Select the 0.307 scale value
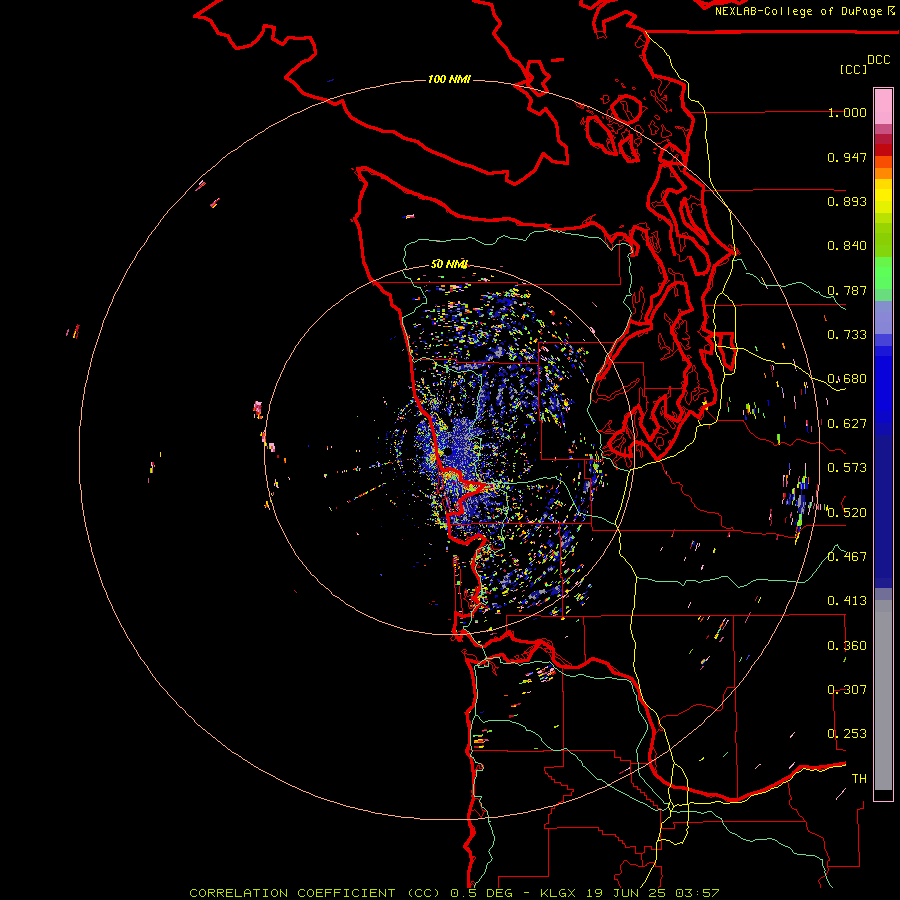Image resolution: width=900 pixels, height=900 pixels. (x=847, y=689)
